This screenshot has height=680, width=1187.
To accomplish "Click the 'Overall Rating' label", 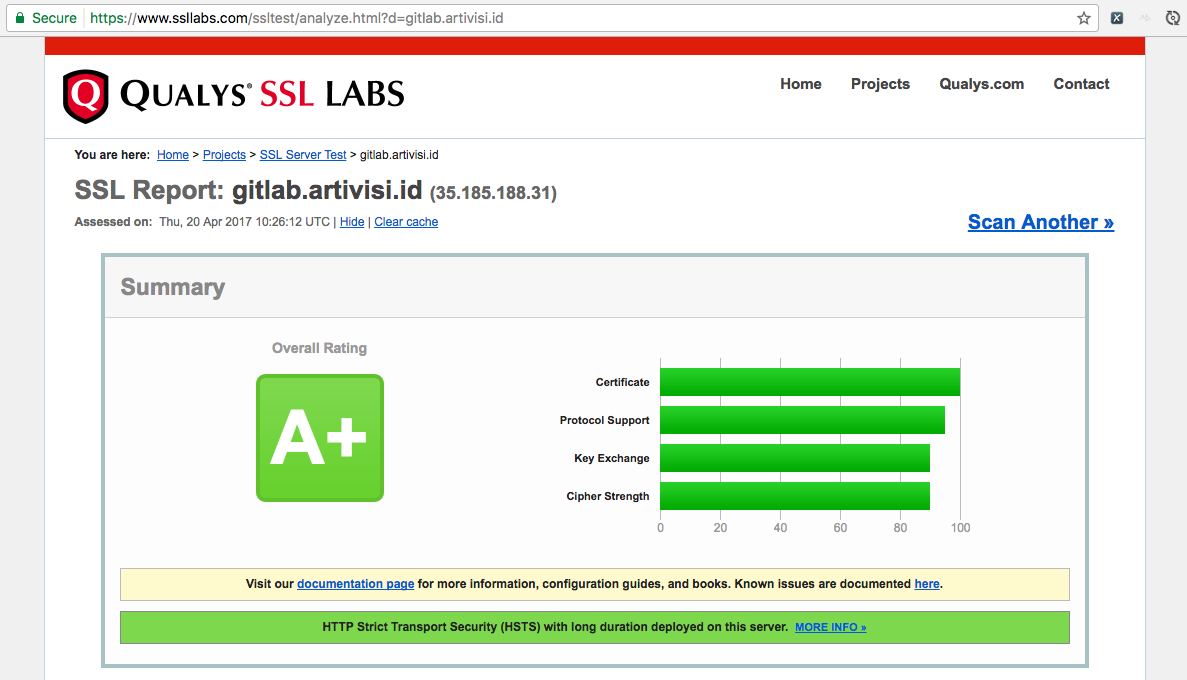I will coord(319,348).
